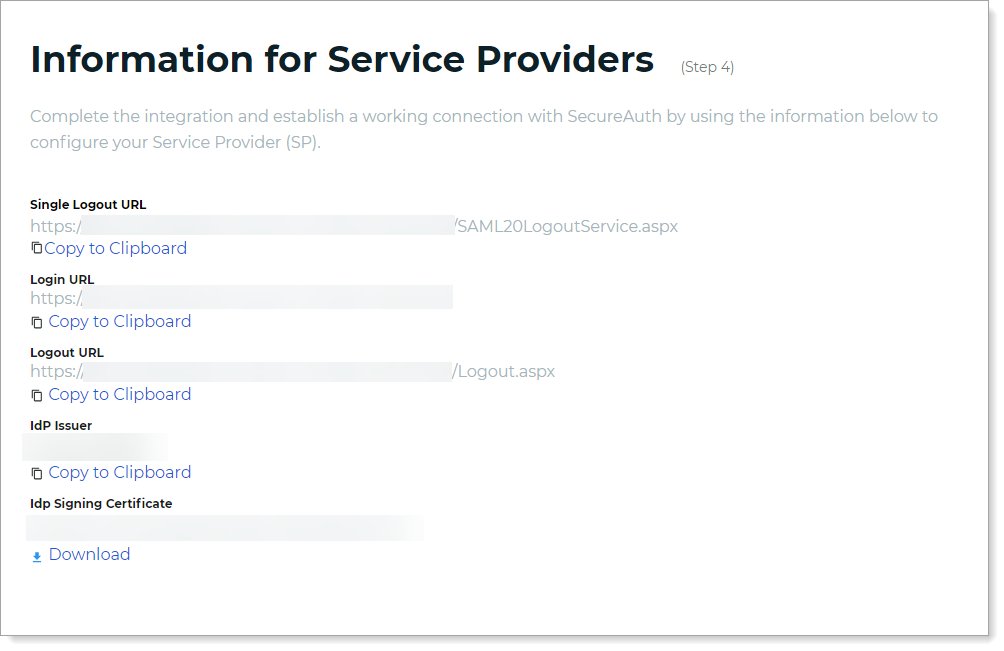
Task: Click the download arrow icon for signing certificate
Action: pyautogui.click(x=37, y=556)
